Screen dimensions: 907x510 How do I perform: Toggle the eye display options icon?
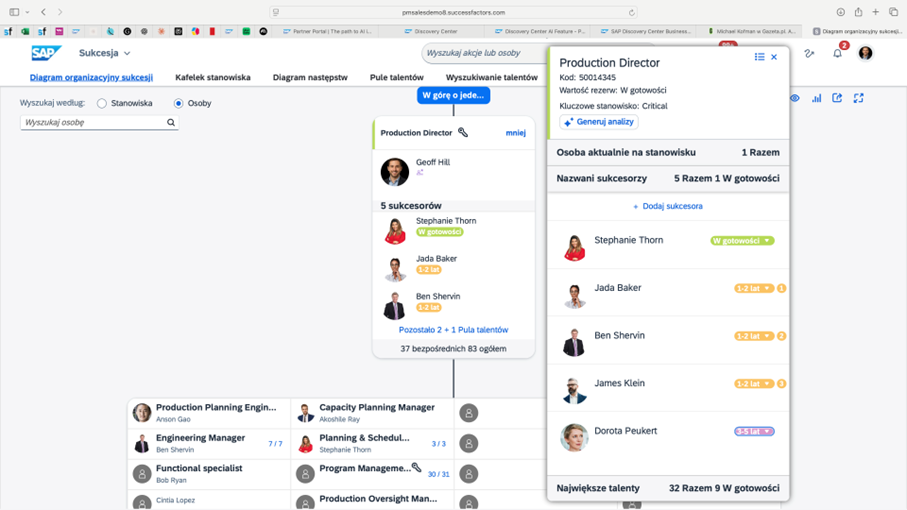tap(795, 98)
